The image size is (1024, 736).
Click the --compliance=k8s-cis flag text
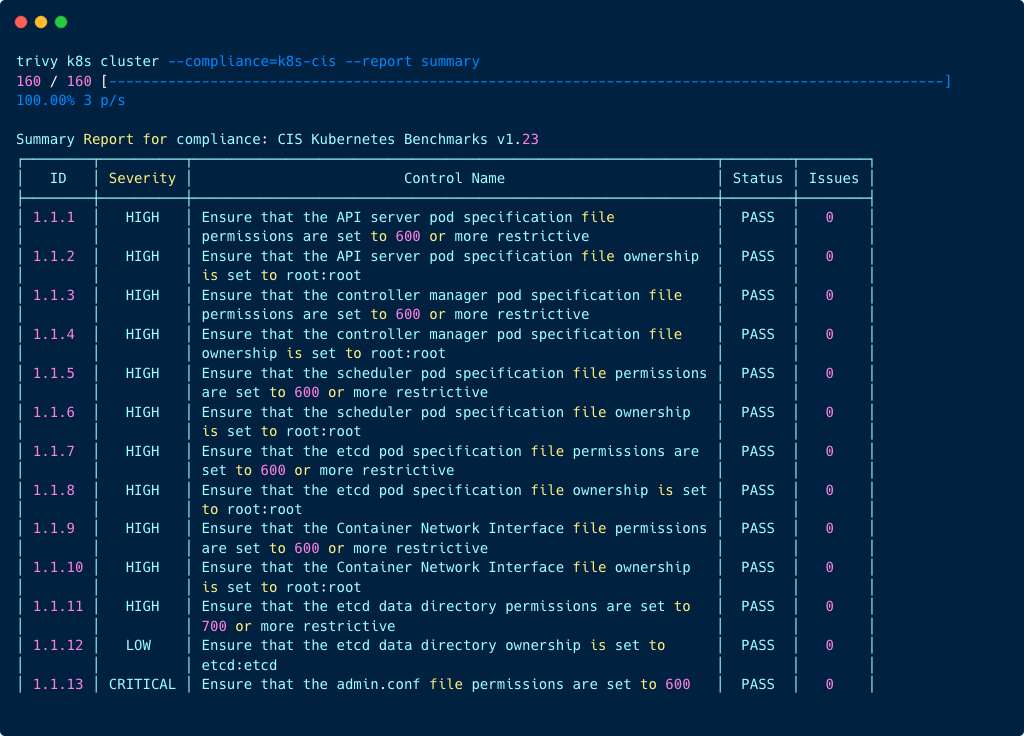[252, 61]
